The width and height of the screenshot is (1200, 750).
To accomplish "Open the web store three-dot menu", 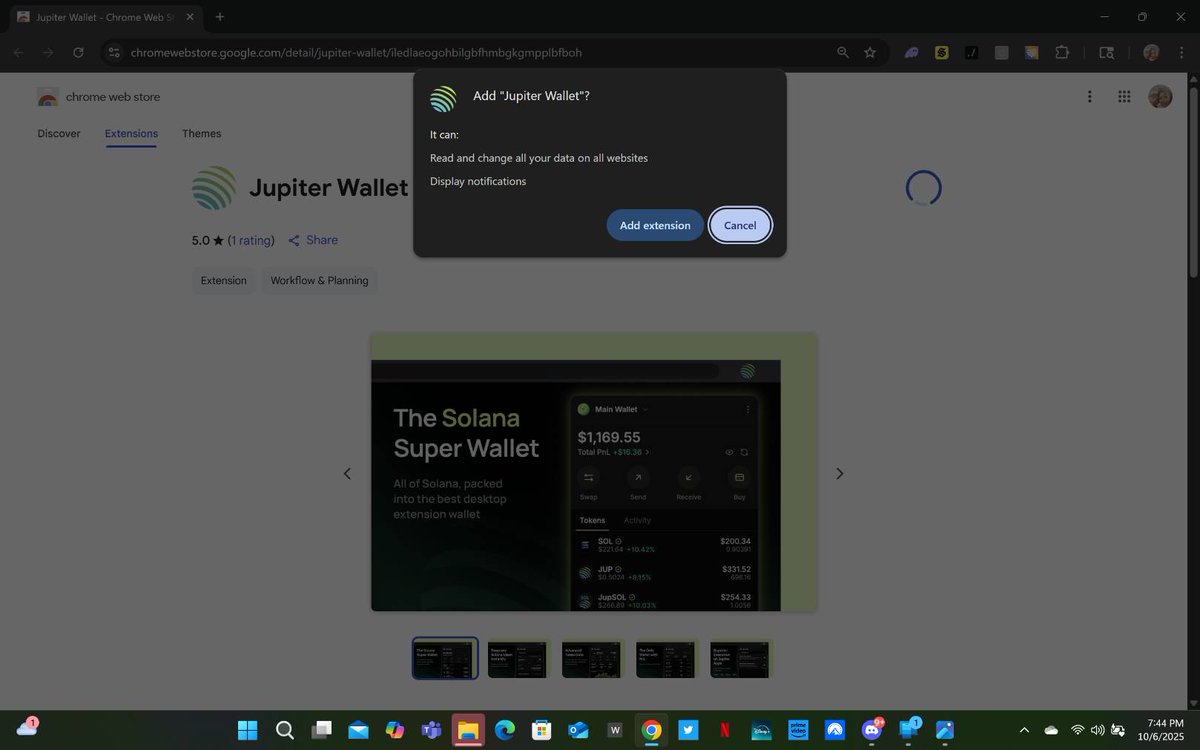I will click(1089, 96).
